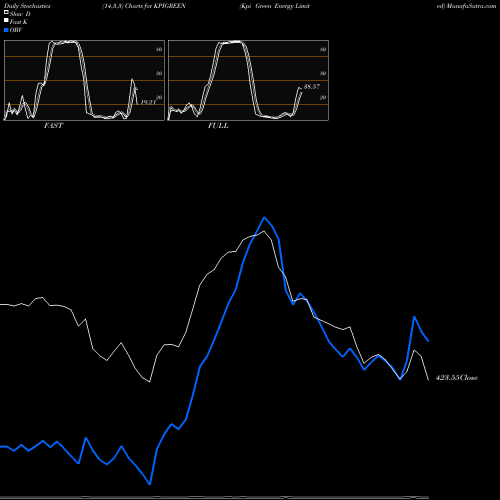500x500 pixels.
Task: Click the 38.57 value in FULL chart
Action: [312, 87]
